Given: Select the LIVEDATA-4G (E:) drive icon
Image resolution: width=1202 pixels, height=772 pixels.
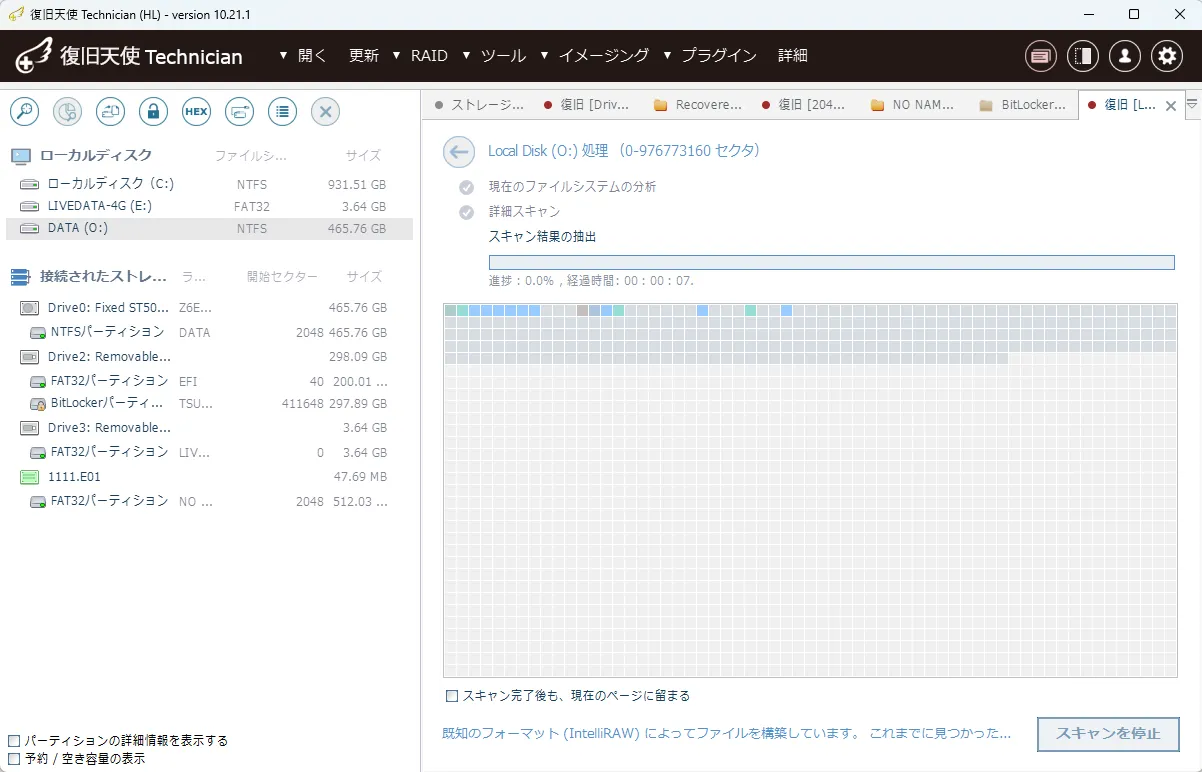Looking at the screenshot, I should pos(30,206).
